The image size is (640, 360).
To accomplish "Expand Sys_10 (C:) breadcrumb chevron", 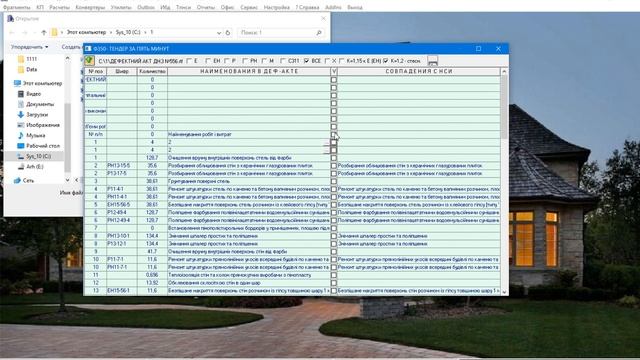I will [145, 32].
